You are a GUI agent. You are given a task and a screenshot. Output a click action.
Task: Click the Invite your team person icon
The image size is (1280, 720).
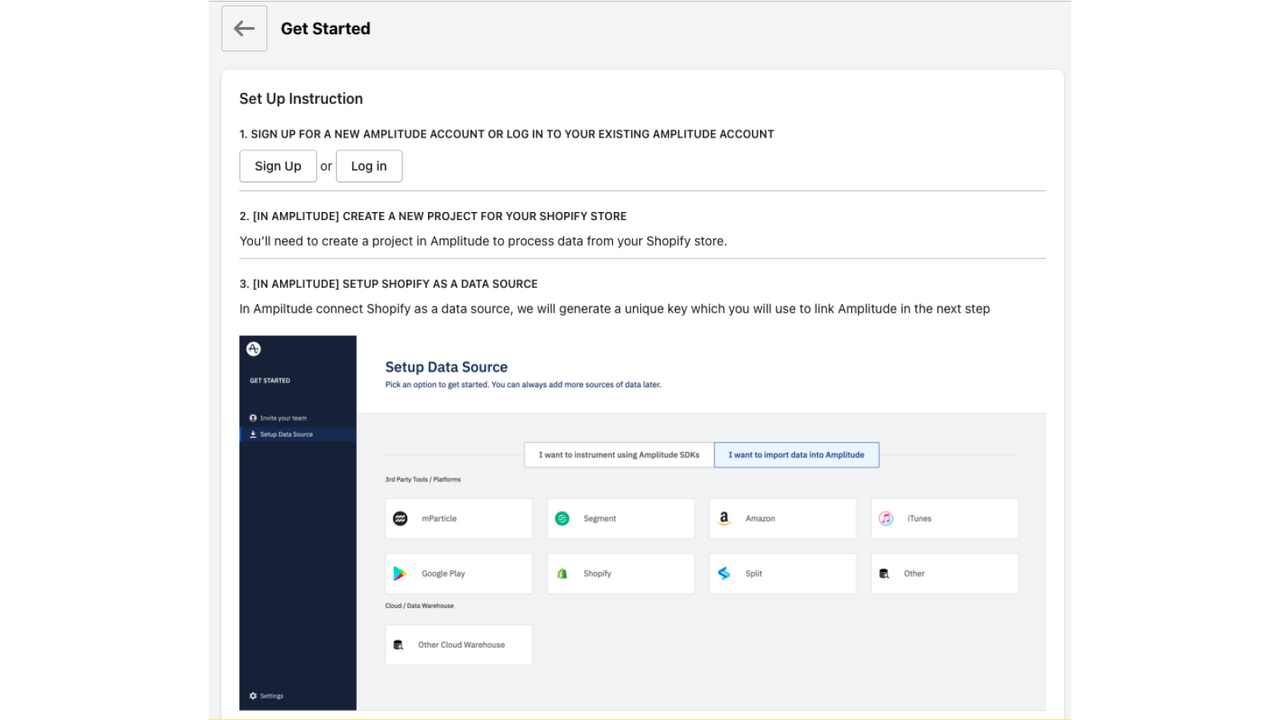253,418
